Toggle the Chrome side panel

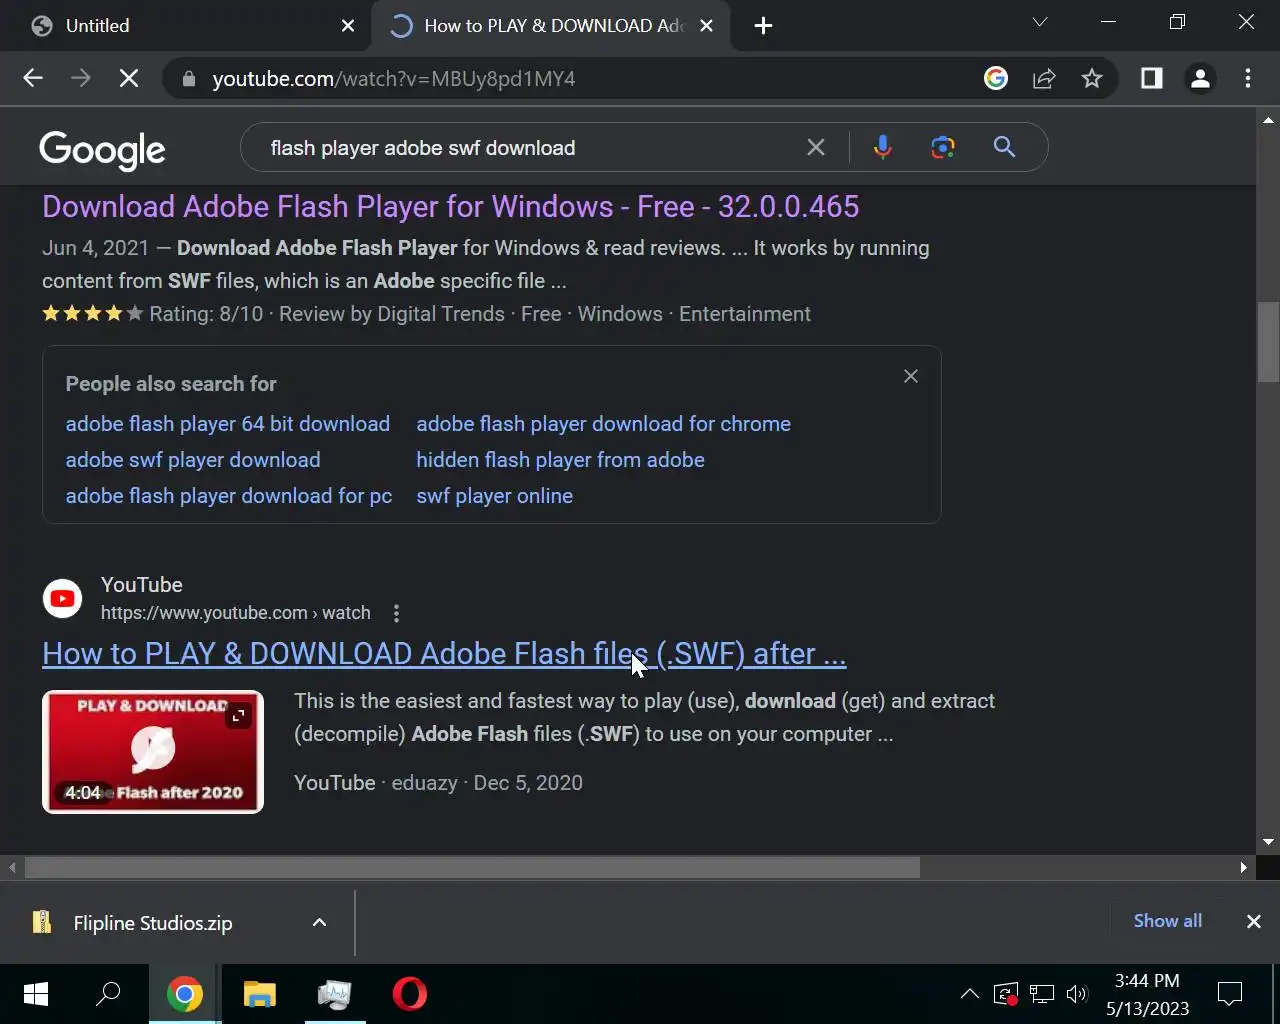[1152, 78]
